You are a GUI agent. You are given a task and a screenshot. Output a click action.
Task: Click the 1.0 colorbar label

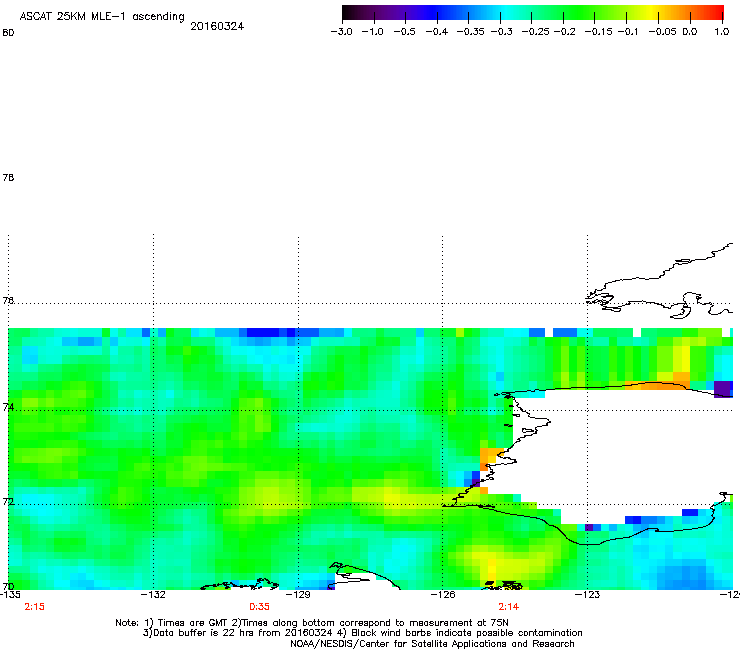point(722,32)
